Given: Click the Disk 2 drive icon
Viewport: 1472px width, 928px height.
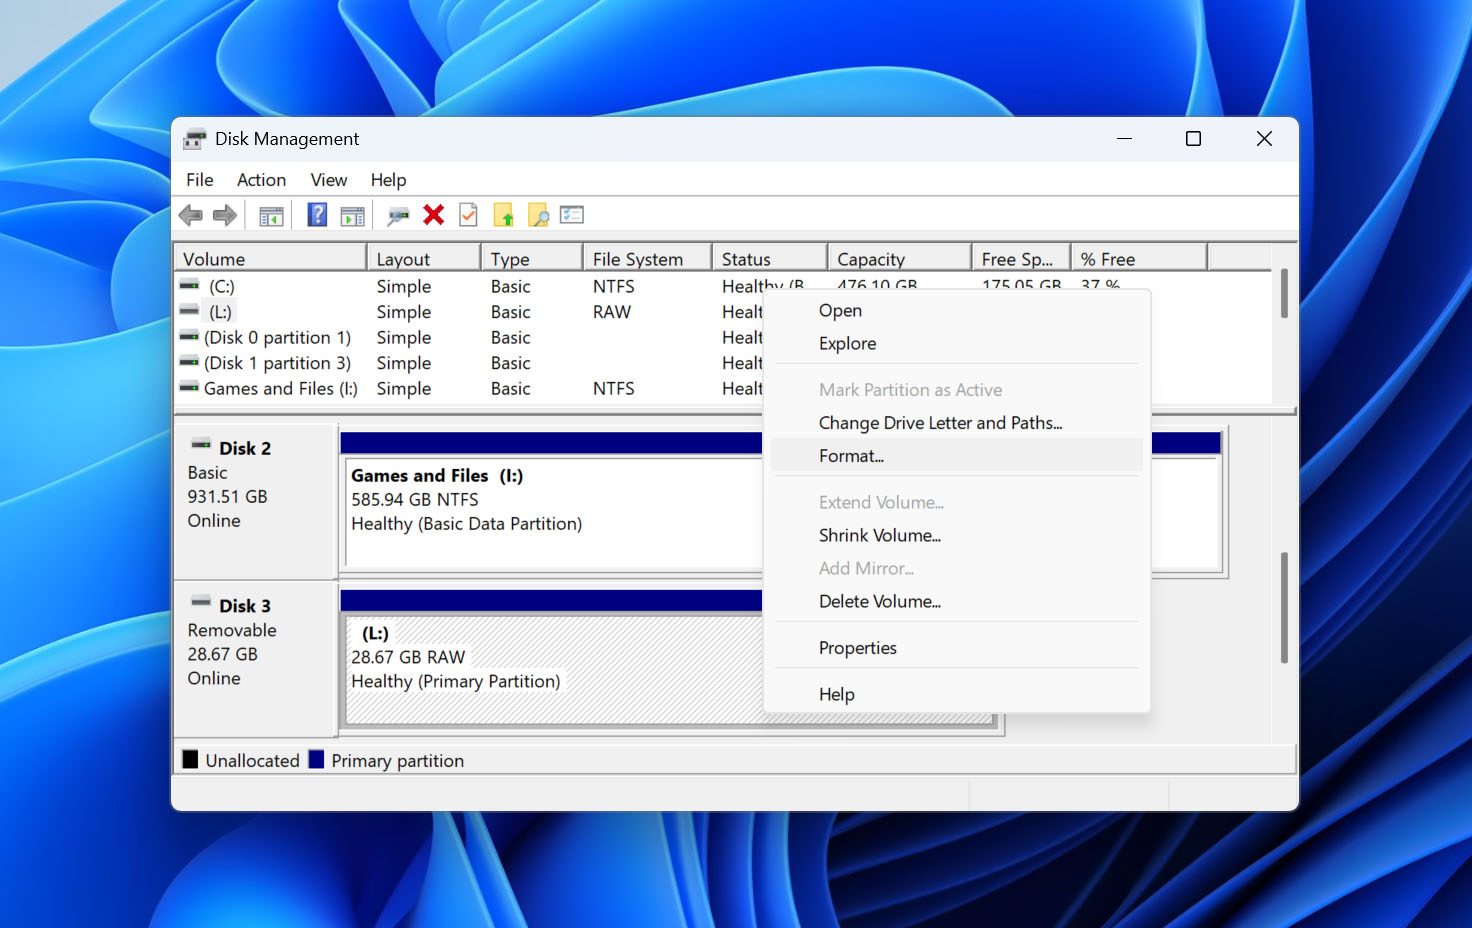Looking at the screenshot, I should (201, 444).
